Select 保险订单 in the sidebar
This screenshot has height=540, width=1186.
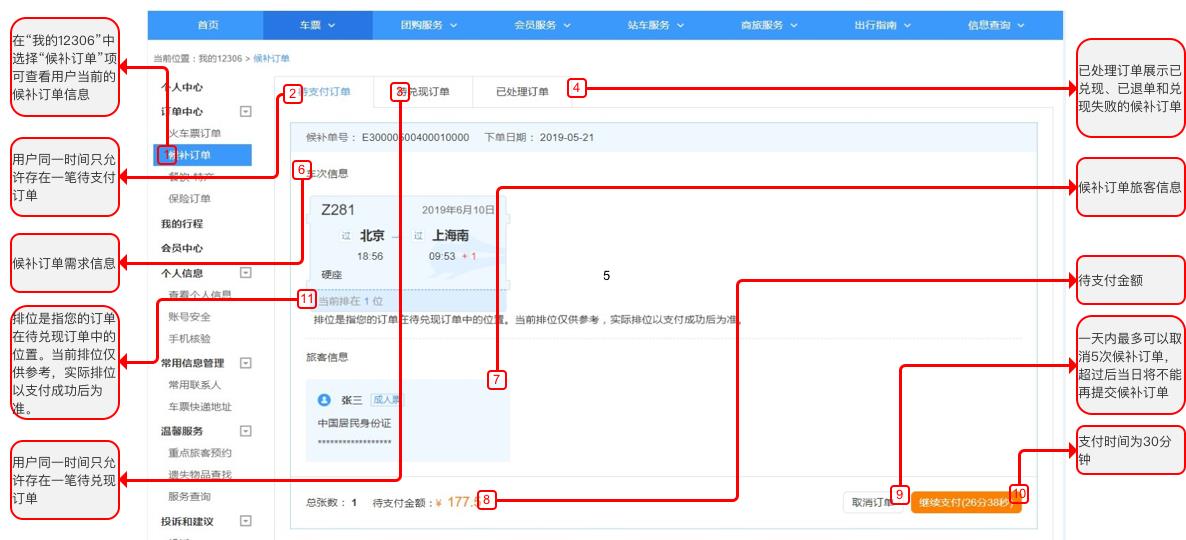coord(190,199)
